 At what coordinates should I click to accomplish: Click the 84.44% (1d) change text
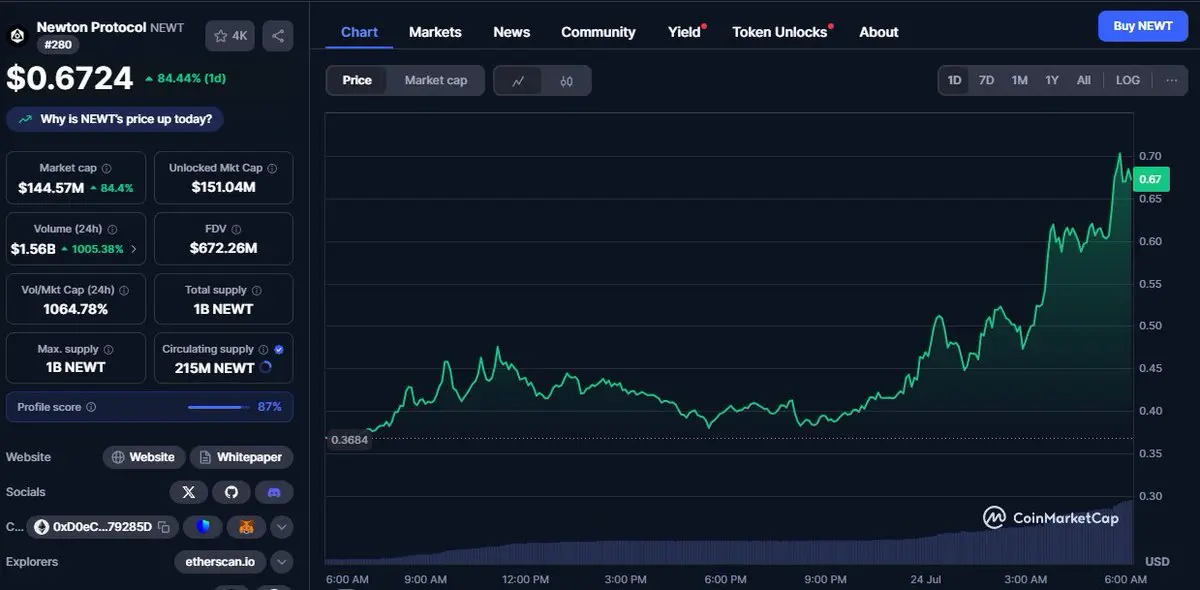pyautogui.click(x=192, y=78)
